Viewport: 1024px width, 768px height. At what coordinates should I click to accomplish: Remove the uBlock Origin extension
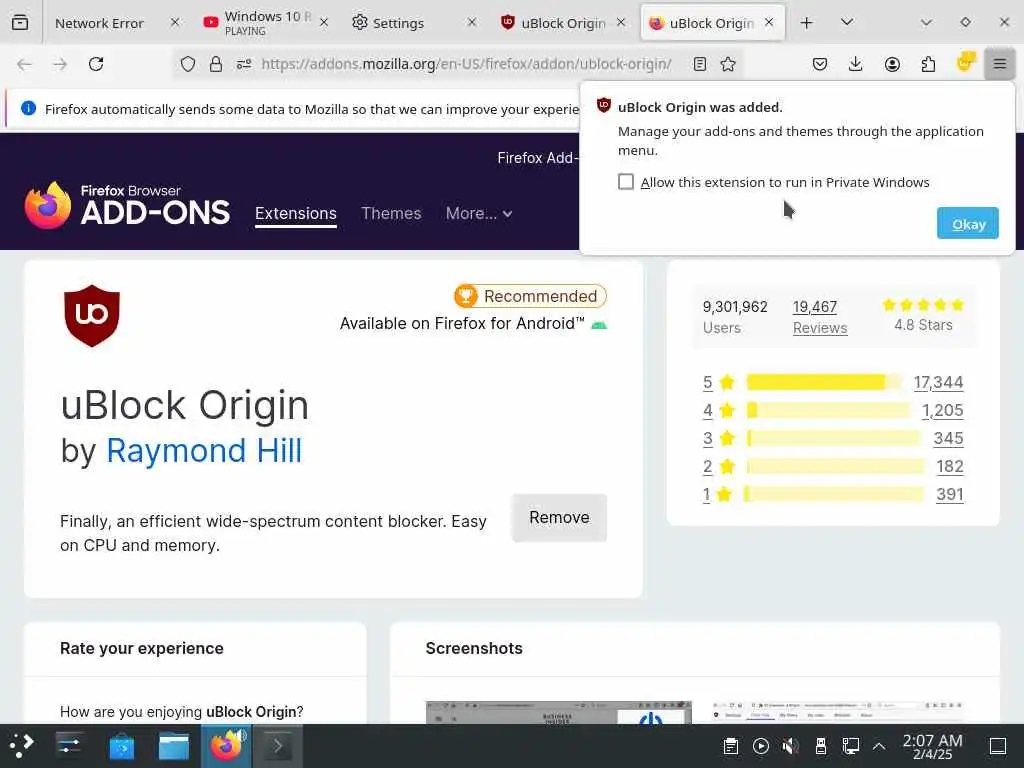pyautogui.click(x=559, y=517)
